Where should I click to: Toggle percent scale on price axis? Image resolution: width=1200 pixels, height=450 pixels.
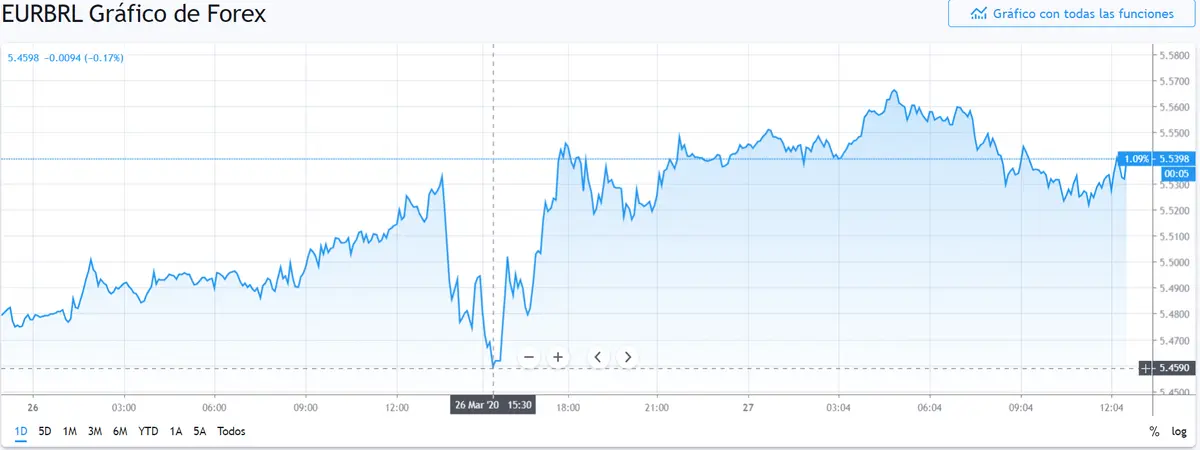(1154, 431)
